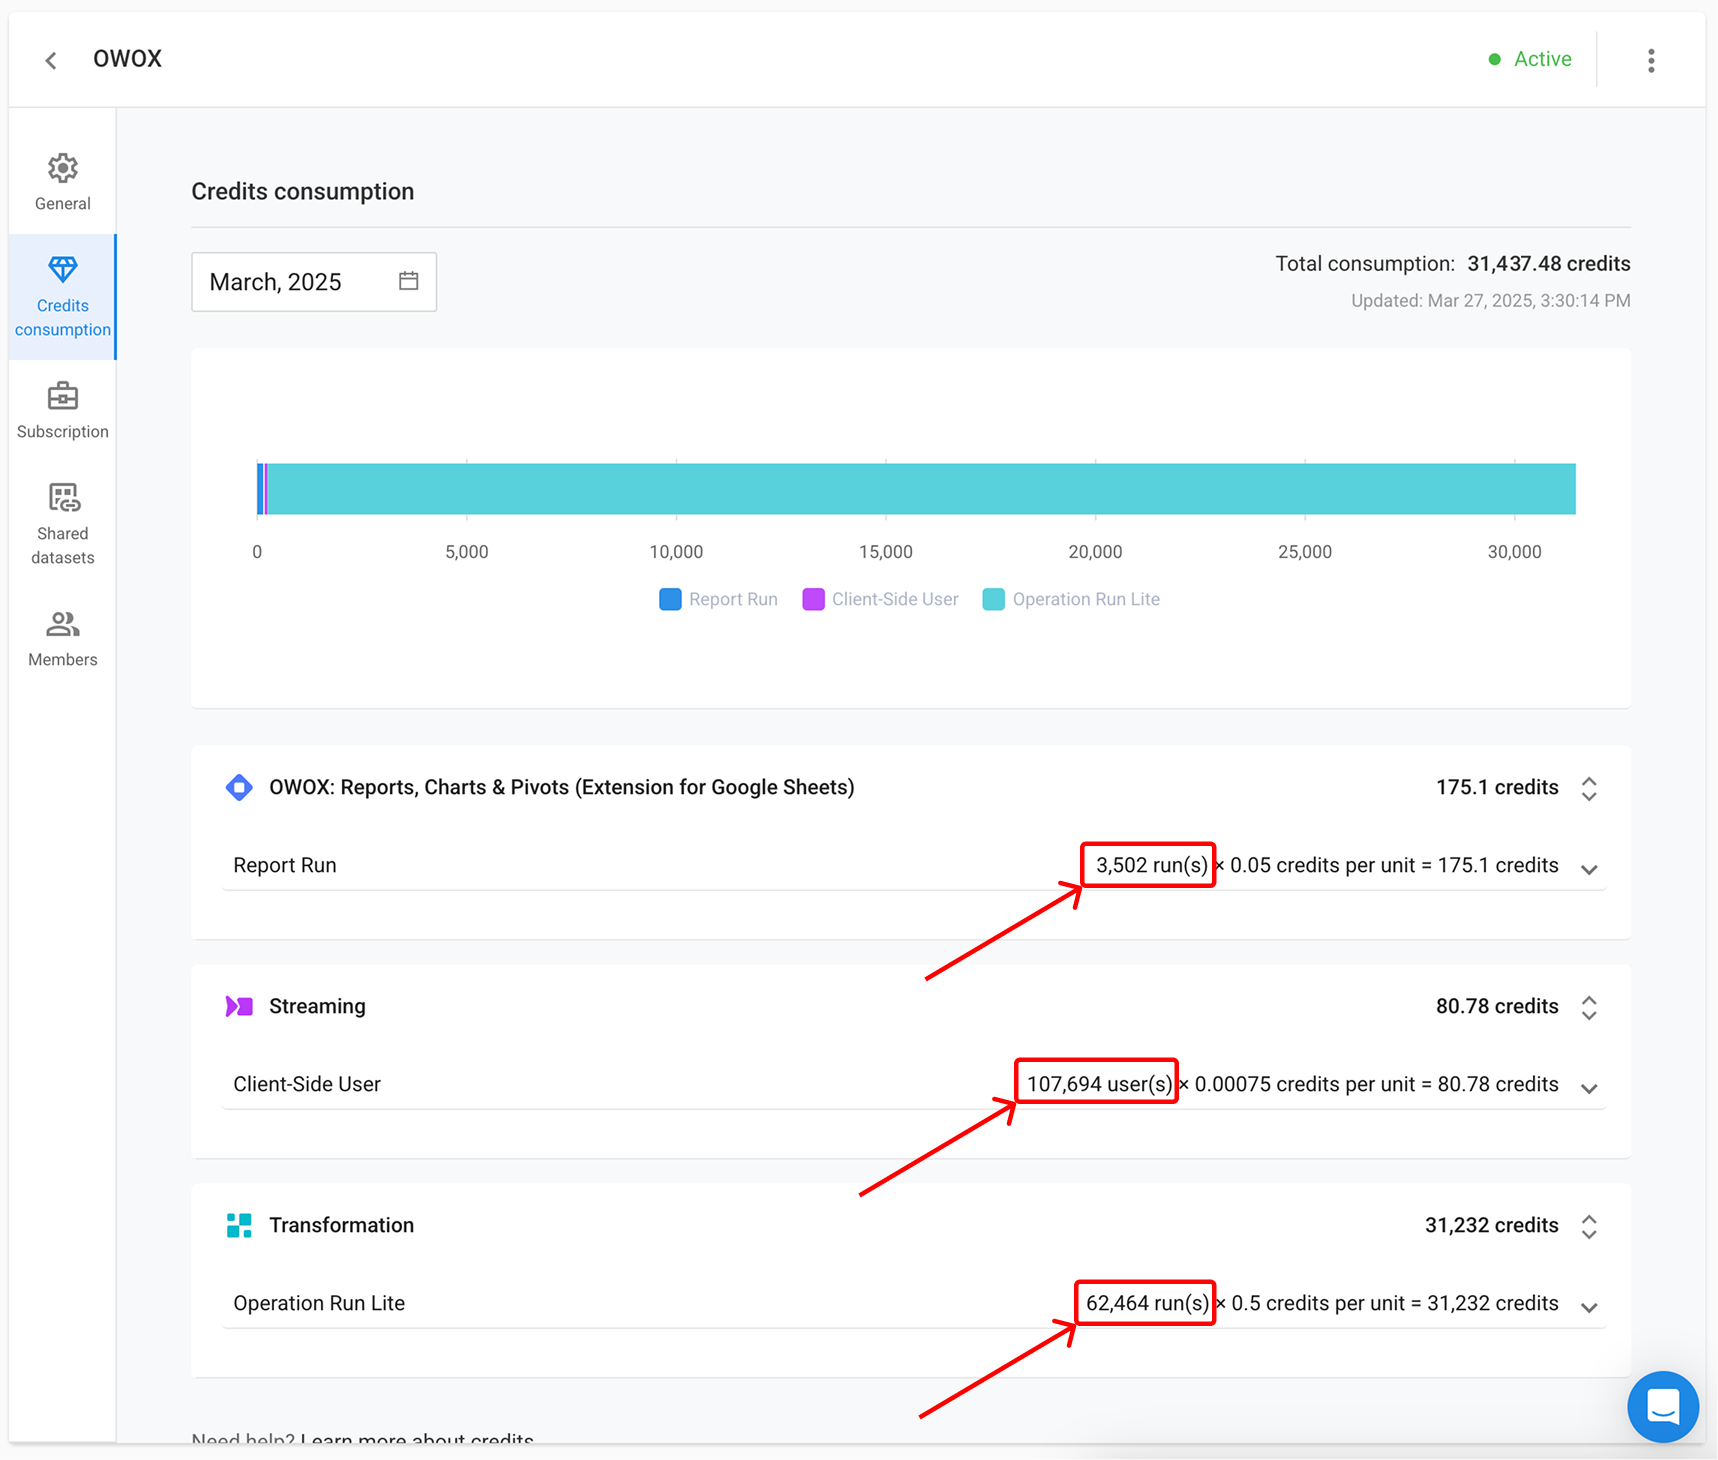Click the March, 2025 date field
1718x1460 pixels.
point(314,282)
